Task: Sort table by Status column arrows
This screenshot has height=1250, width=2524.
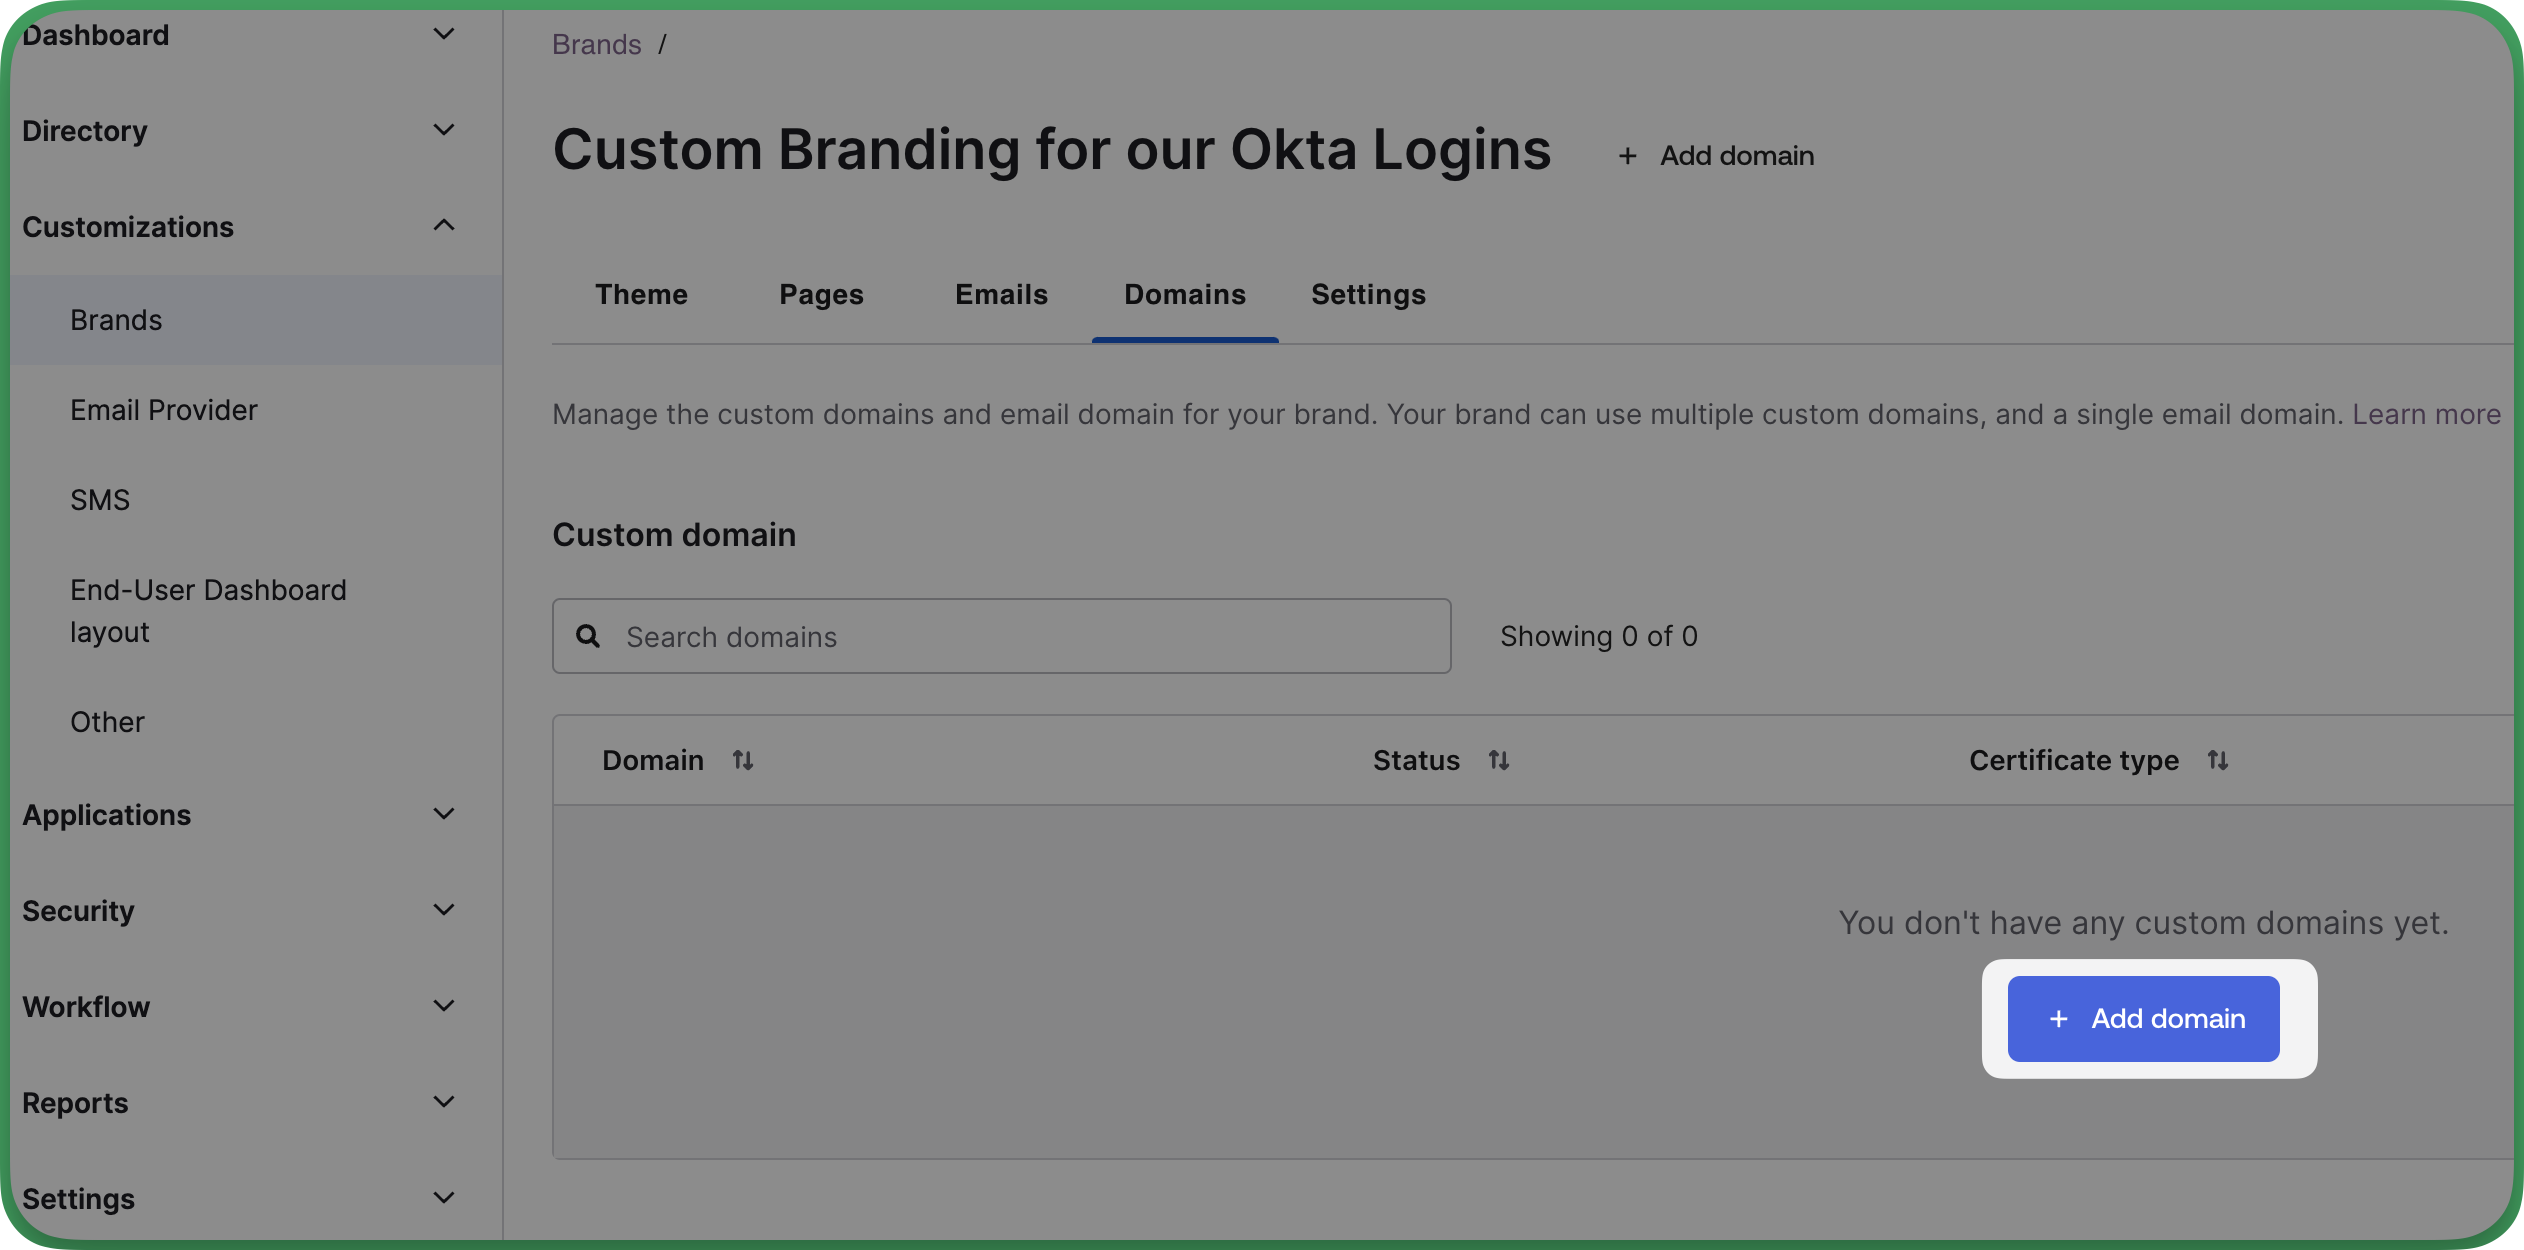Action: pos(1498,761)
